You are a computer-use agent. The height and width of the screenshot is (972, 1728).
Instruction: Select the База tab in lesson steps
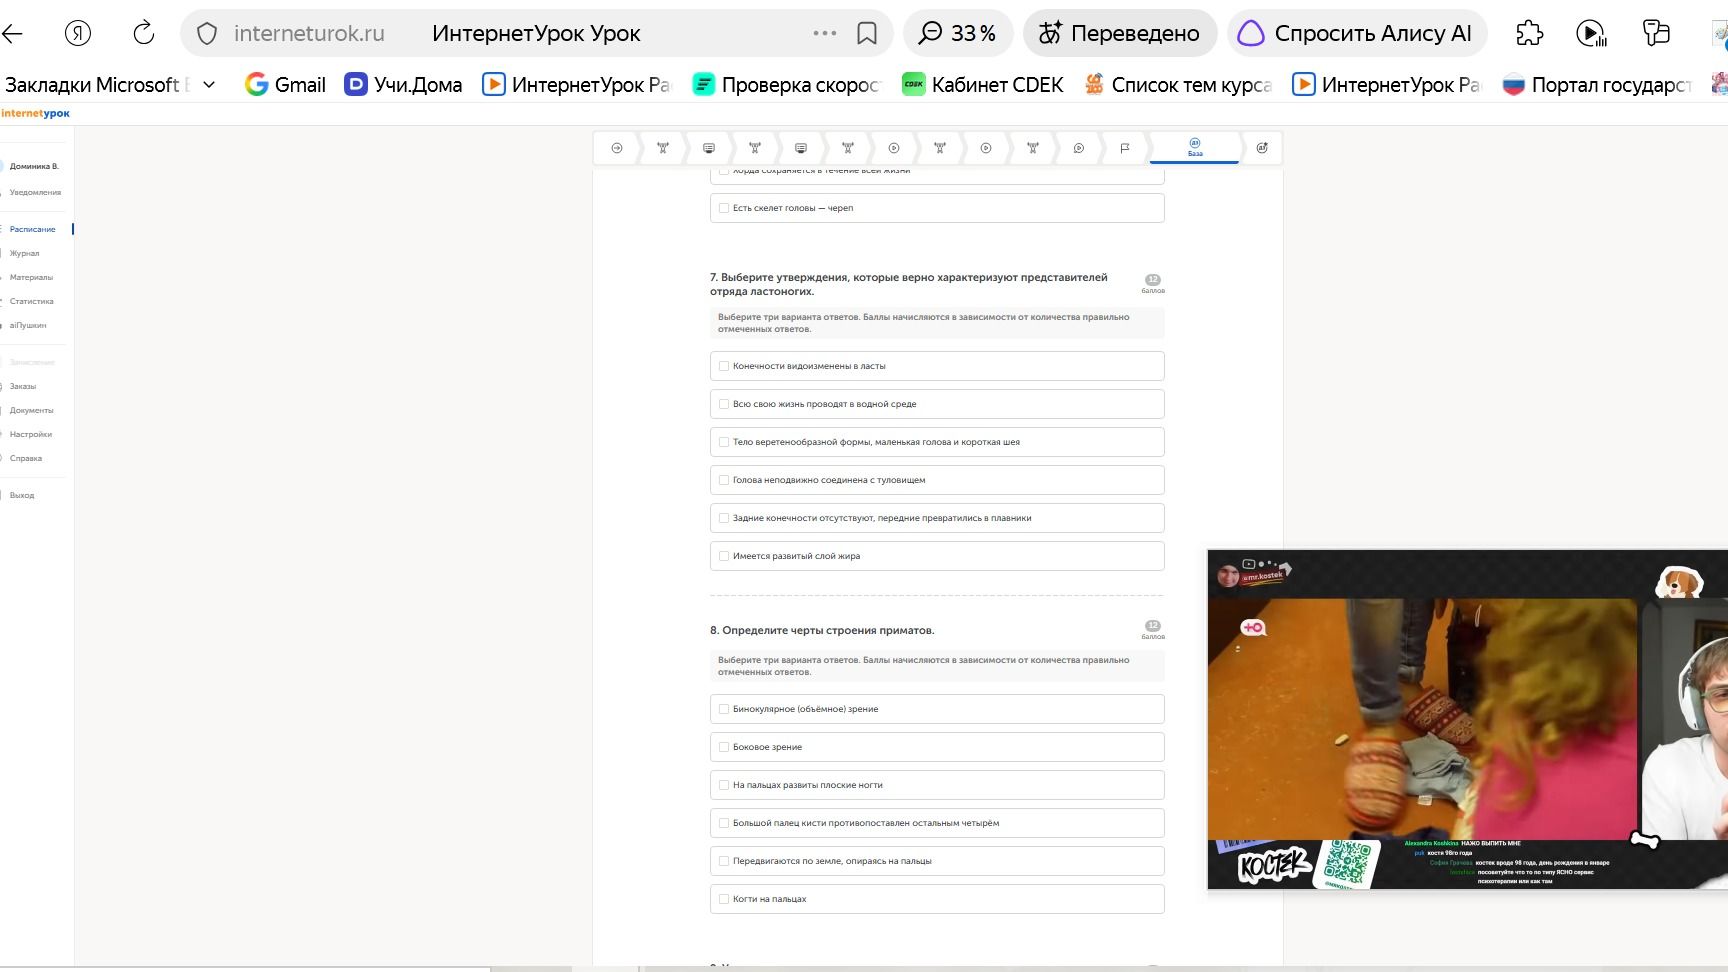(1195, 148)
